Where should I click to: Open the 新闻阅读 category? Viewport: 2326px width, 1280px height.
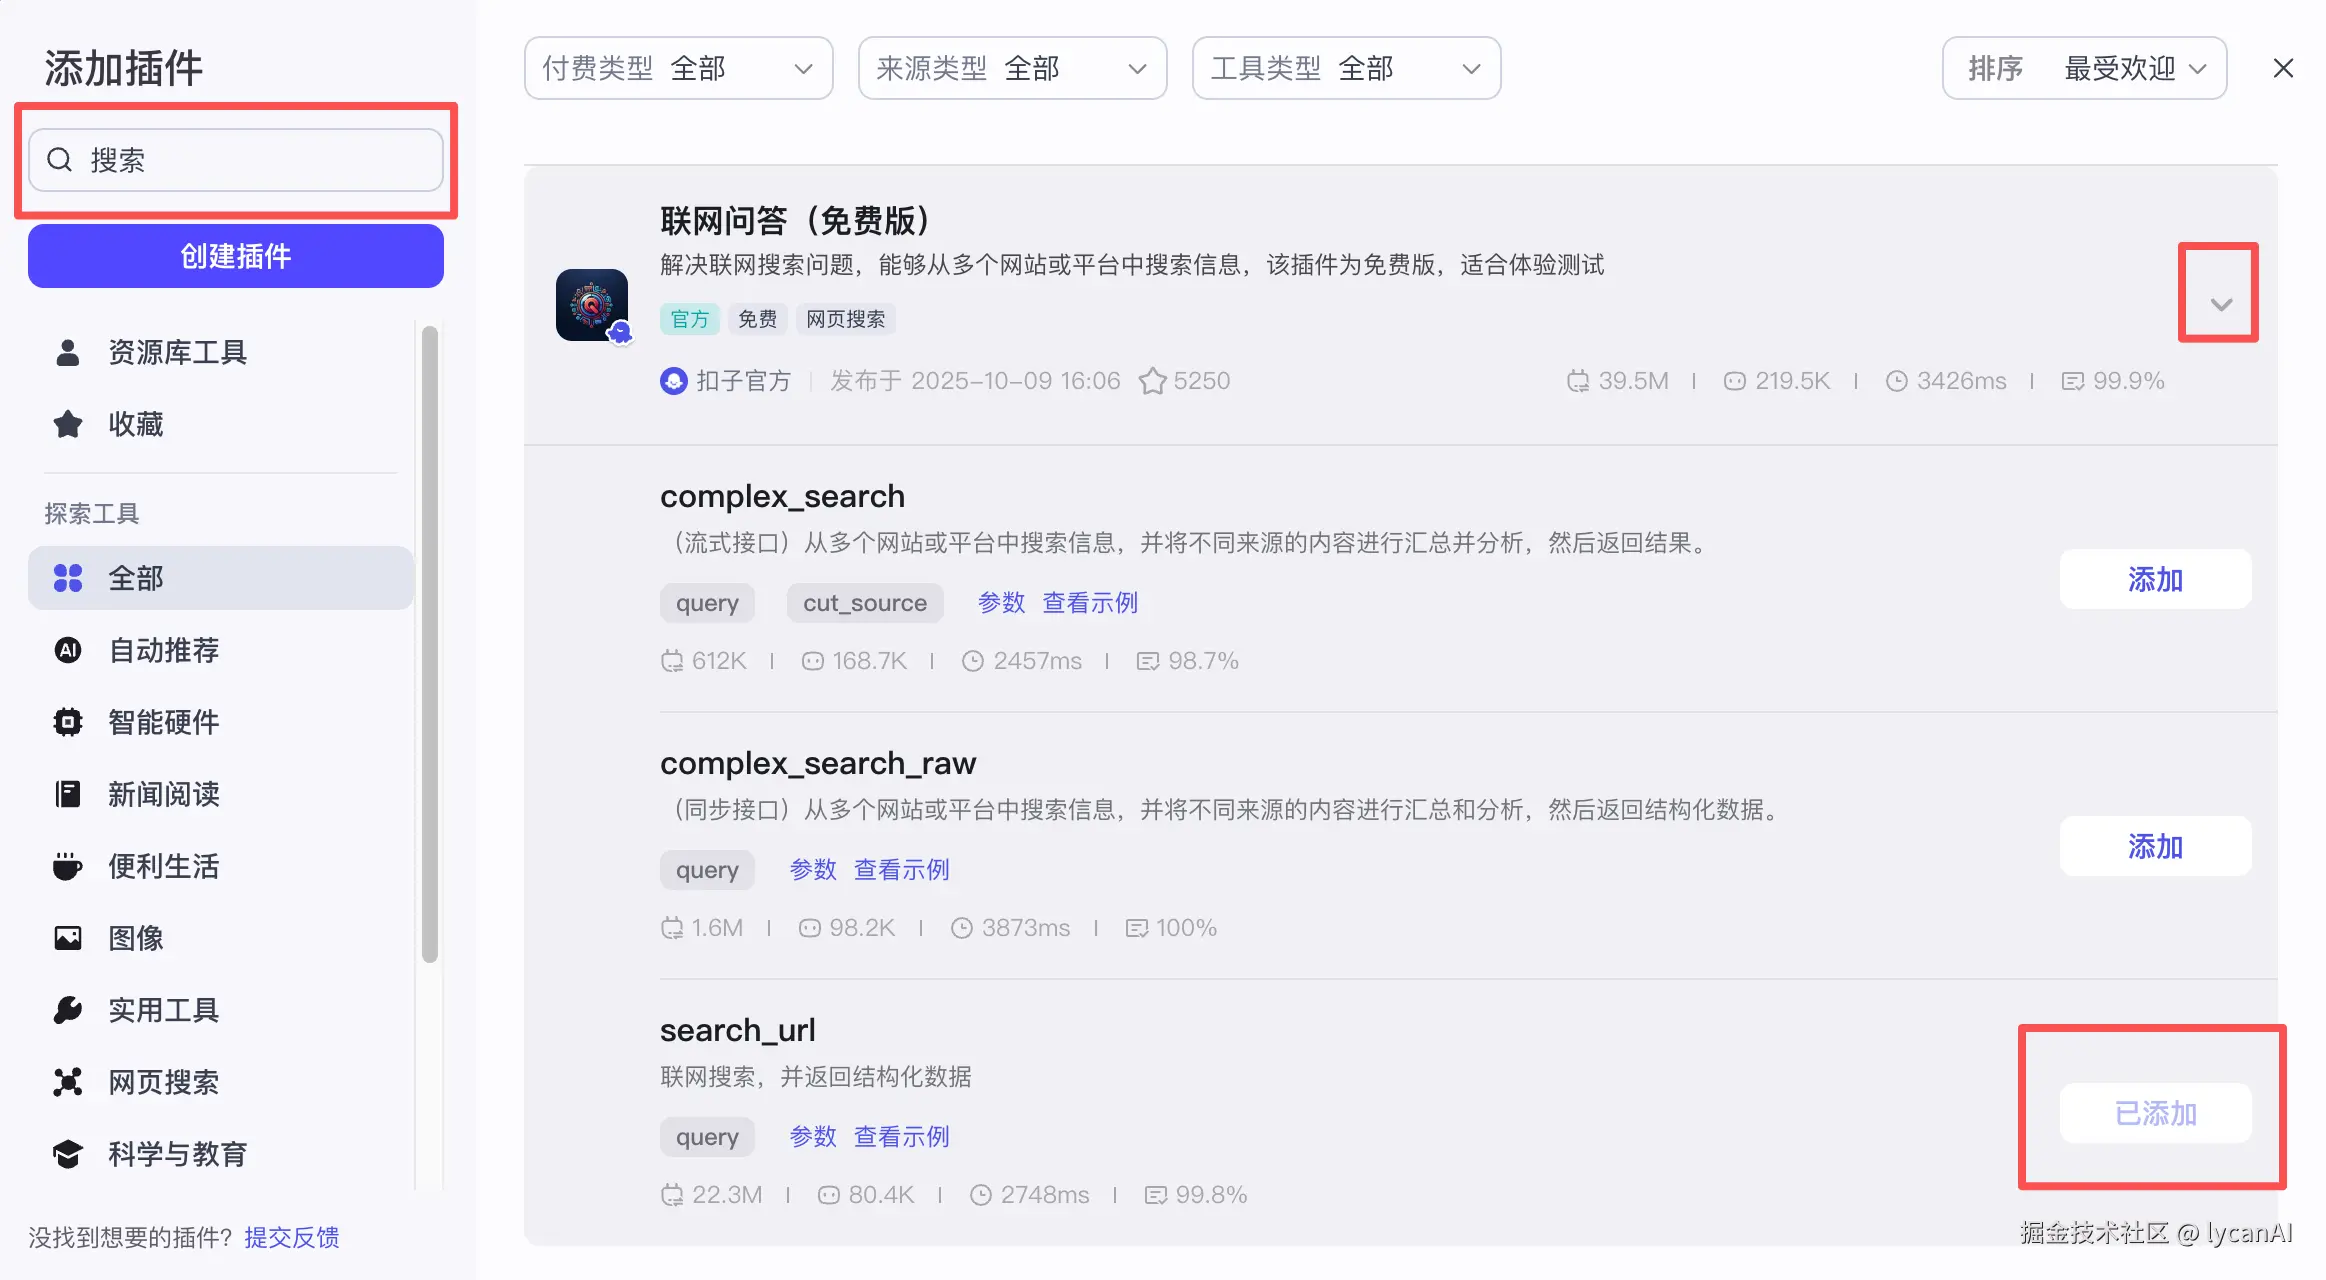coord(163,794)
